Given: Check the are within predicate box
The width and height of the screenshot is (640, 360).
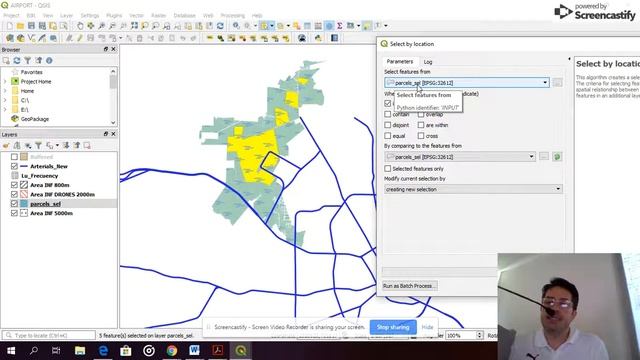Looking at the screenshot, I should 421,125.
